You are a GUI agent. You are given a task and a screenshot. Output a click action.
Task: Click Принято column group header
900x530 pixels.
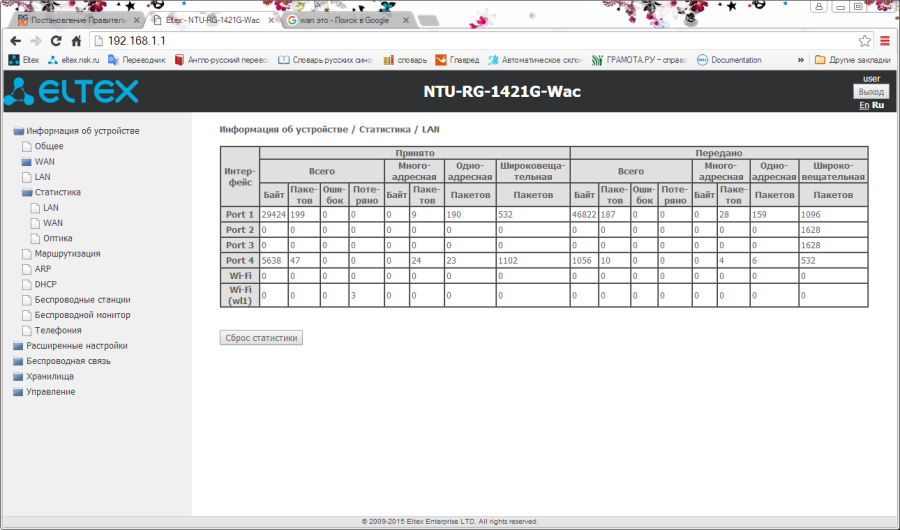tap(415, 153)
